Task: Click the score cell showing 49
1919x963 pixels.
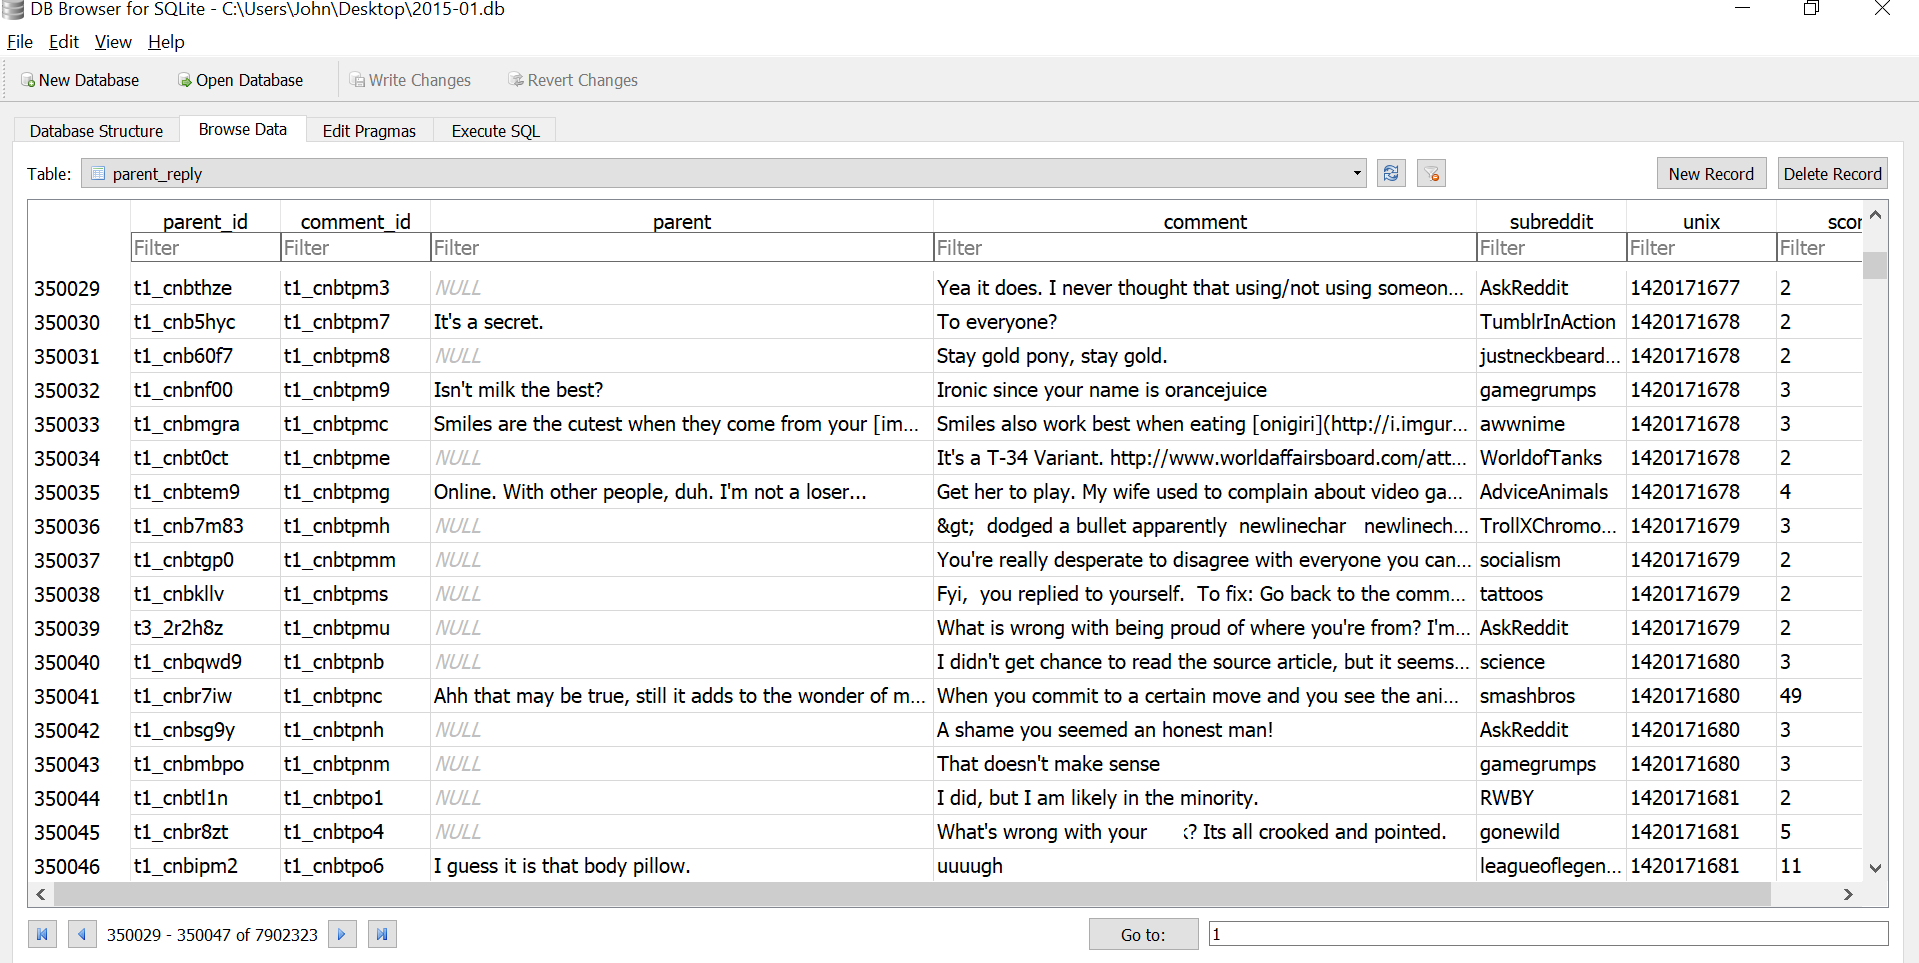Action: (x=1819, y=696)
